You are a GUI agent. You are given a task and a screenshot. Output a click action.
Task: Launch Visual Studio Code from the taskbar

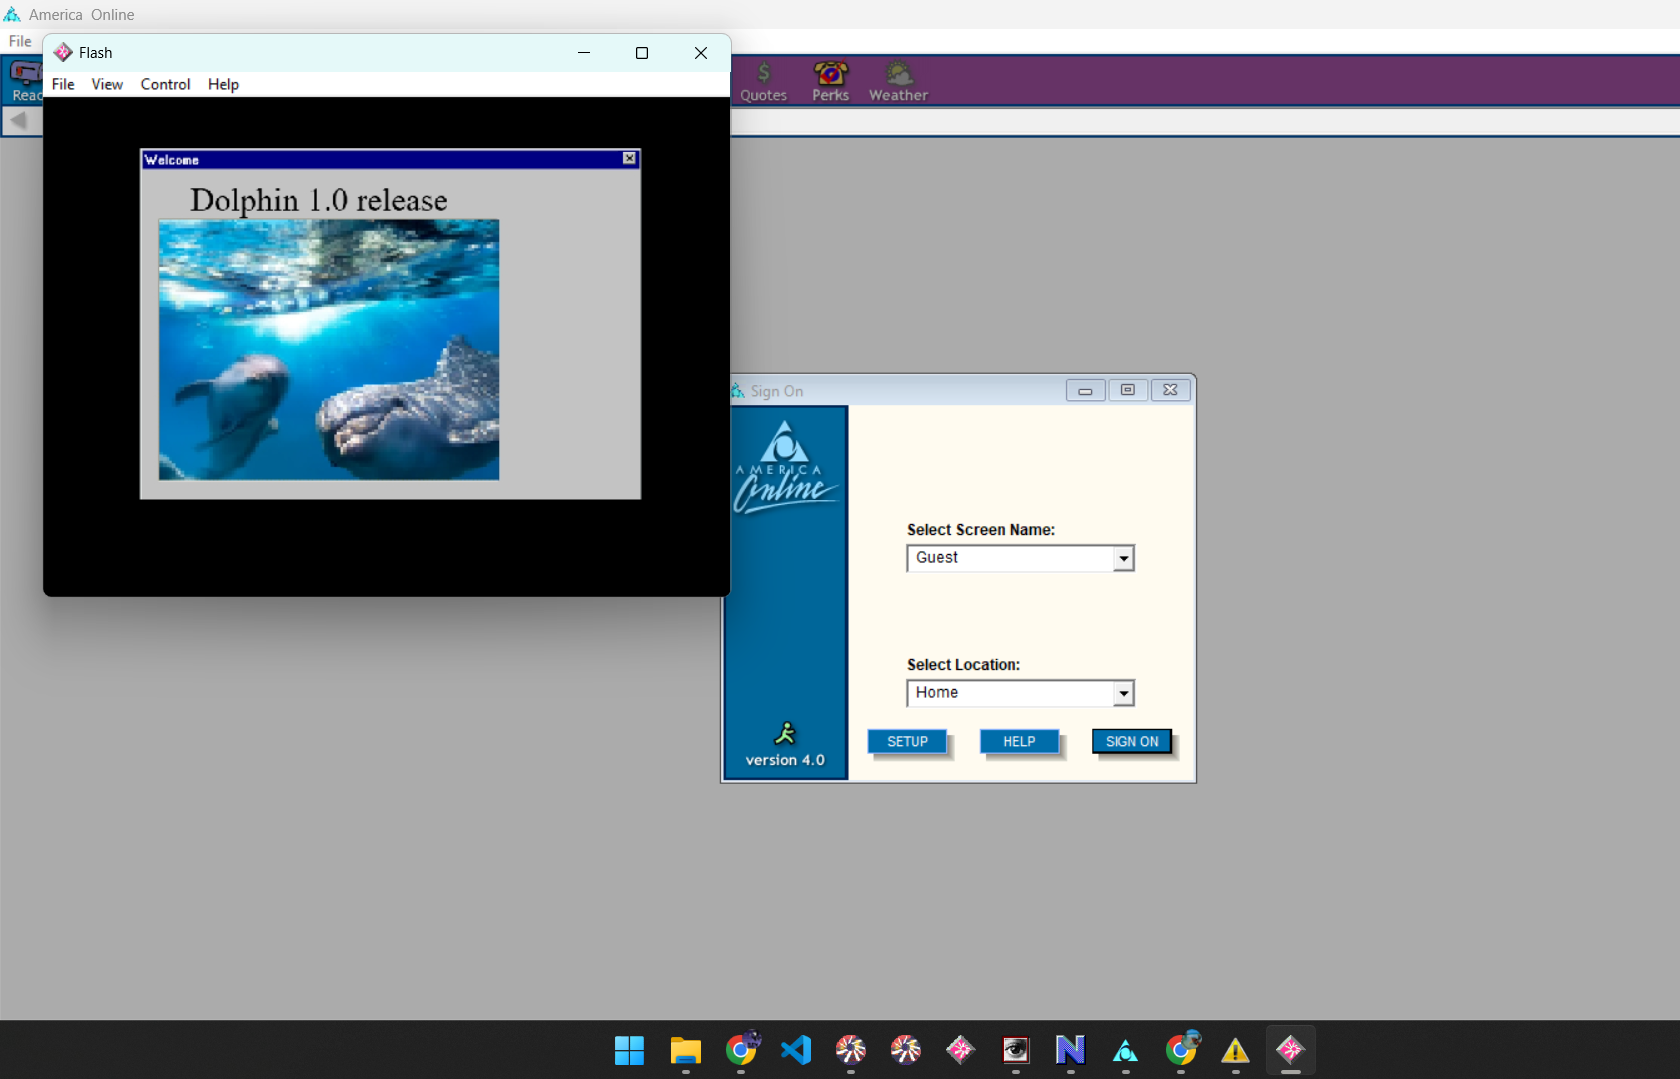pyautogui.click(x=796, y=1050)
